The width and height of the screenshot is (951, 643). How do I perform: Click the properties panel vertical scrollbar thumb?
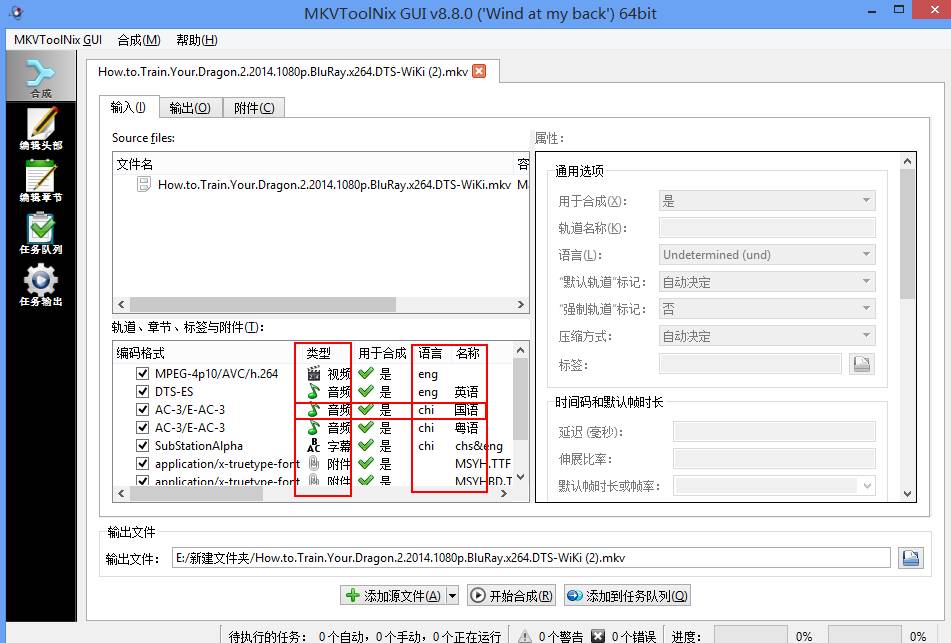[907, 234]
